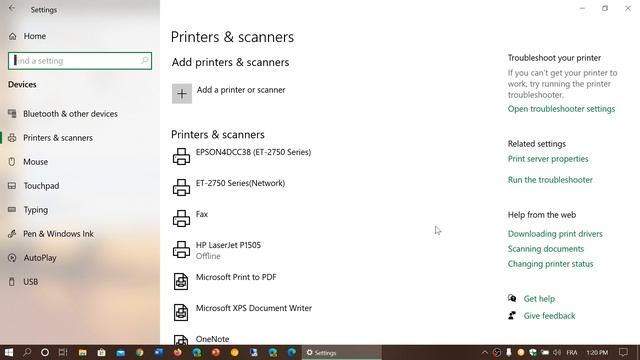Select the Microsoft Print to PDF icon
The width and height of the screenshot is (640, 360).
[181, 281]
